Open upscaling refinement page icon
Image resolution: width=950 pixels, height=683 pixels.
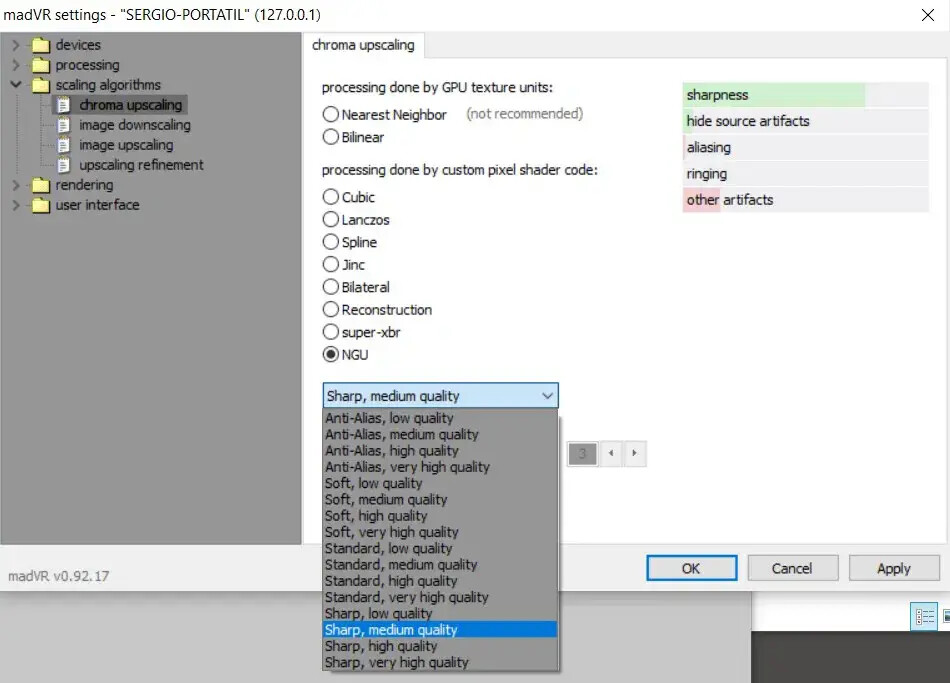coord(64,165)
